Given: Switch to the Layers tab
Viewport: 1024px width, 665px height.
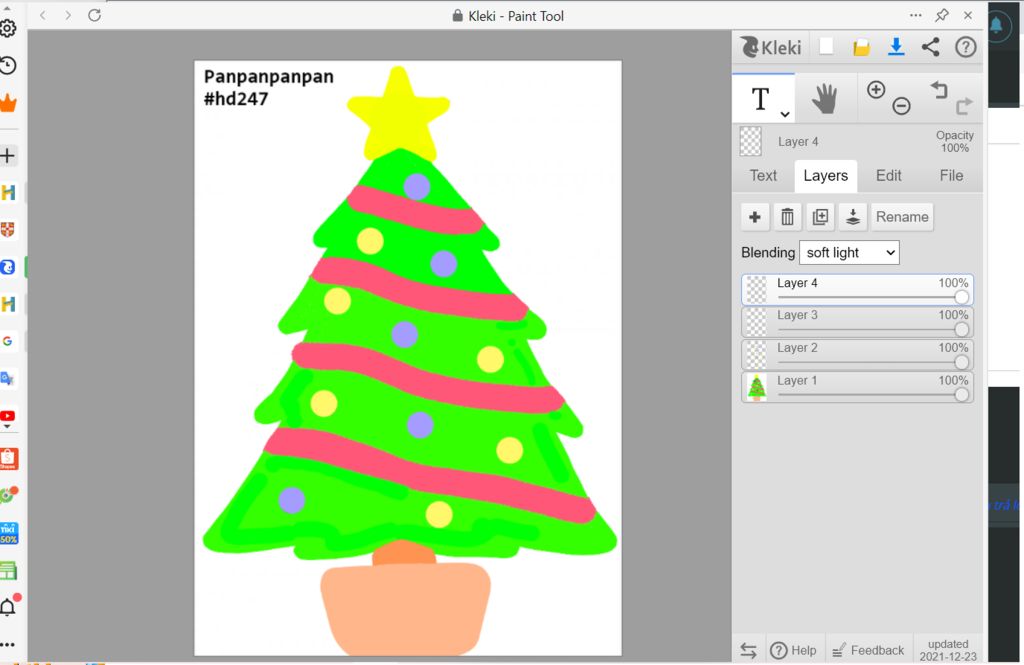Looking at the screenshot, I should pos(825,176).
